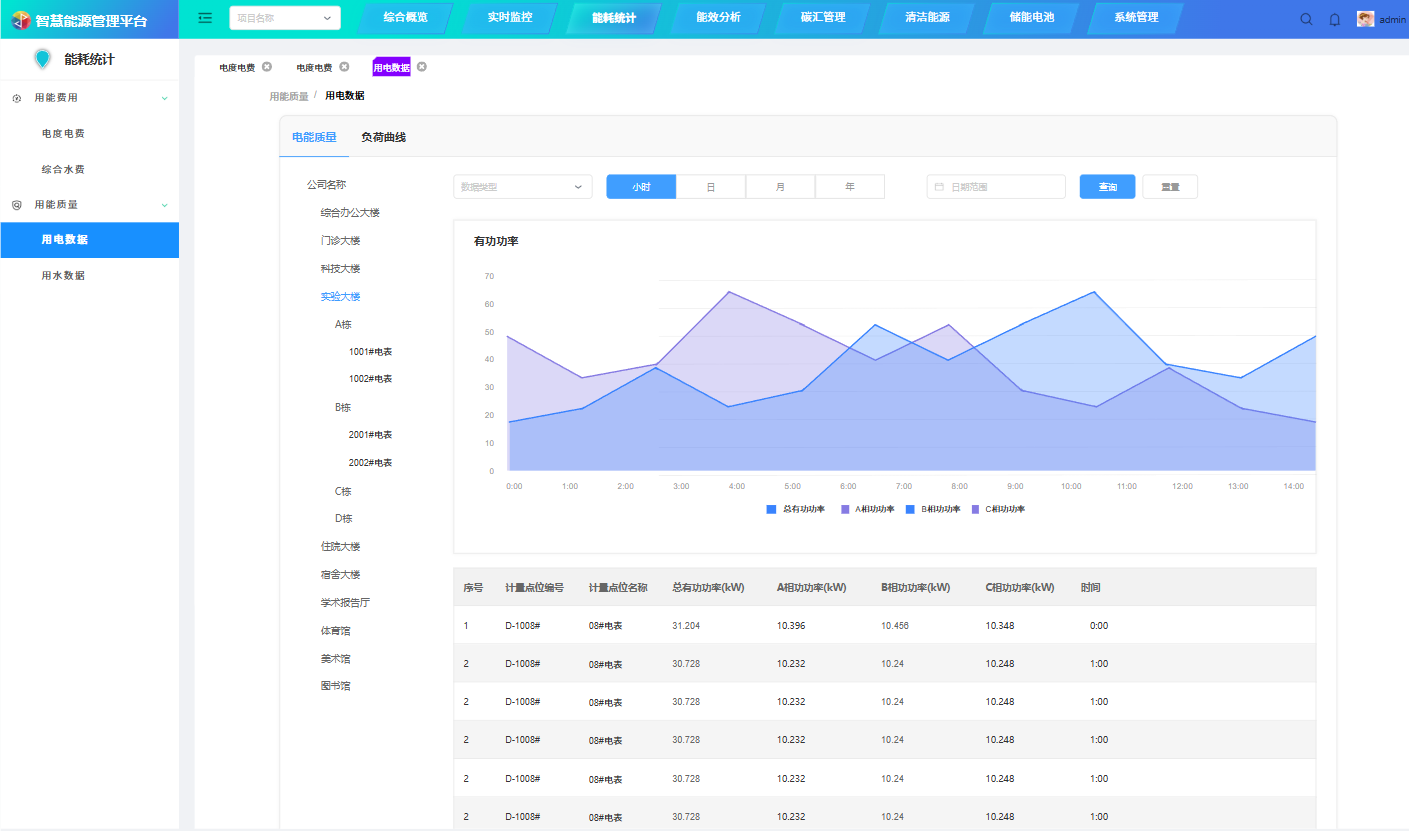
Task: Switch granularity to 月
Action: (780, 187)
